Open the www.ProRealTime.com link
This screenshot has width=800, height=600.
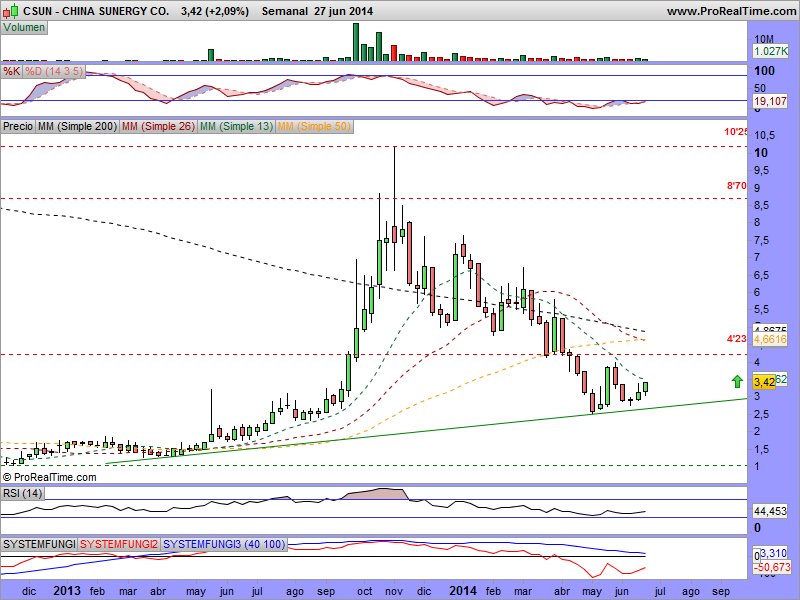(x=731, y=11)
